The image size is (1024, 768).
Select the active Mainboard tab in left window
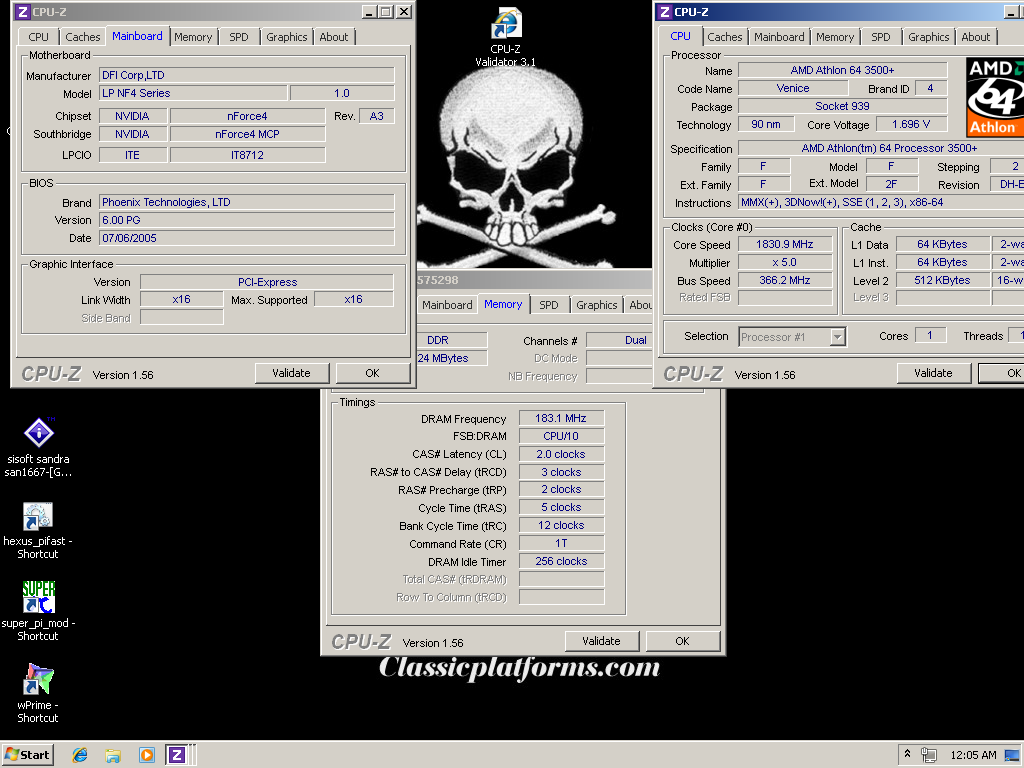pos(137,36)
